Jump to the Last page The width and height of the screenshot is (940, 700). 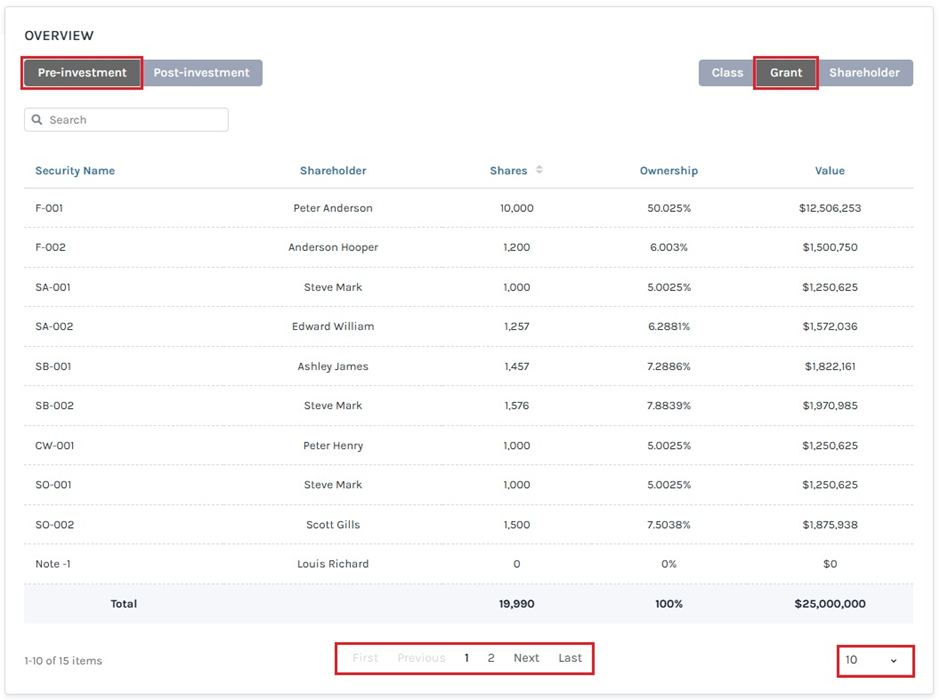pos(570,657)
